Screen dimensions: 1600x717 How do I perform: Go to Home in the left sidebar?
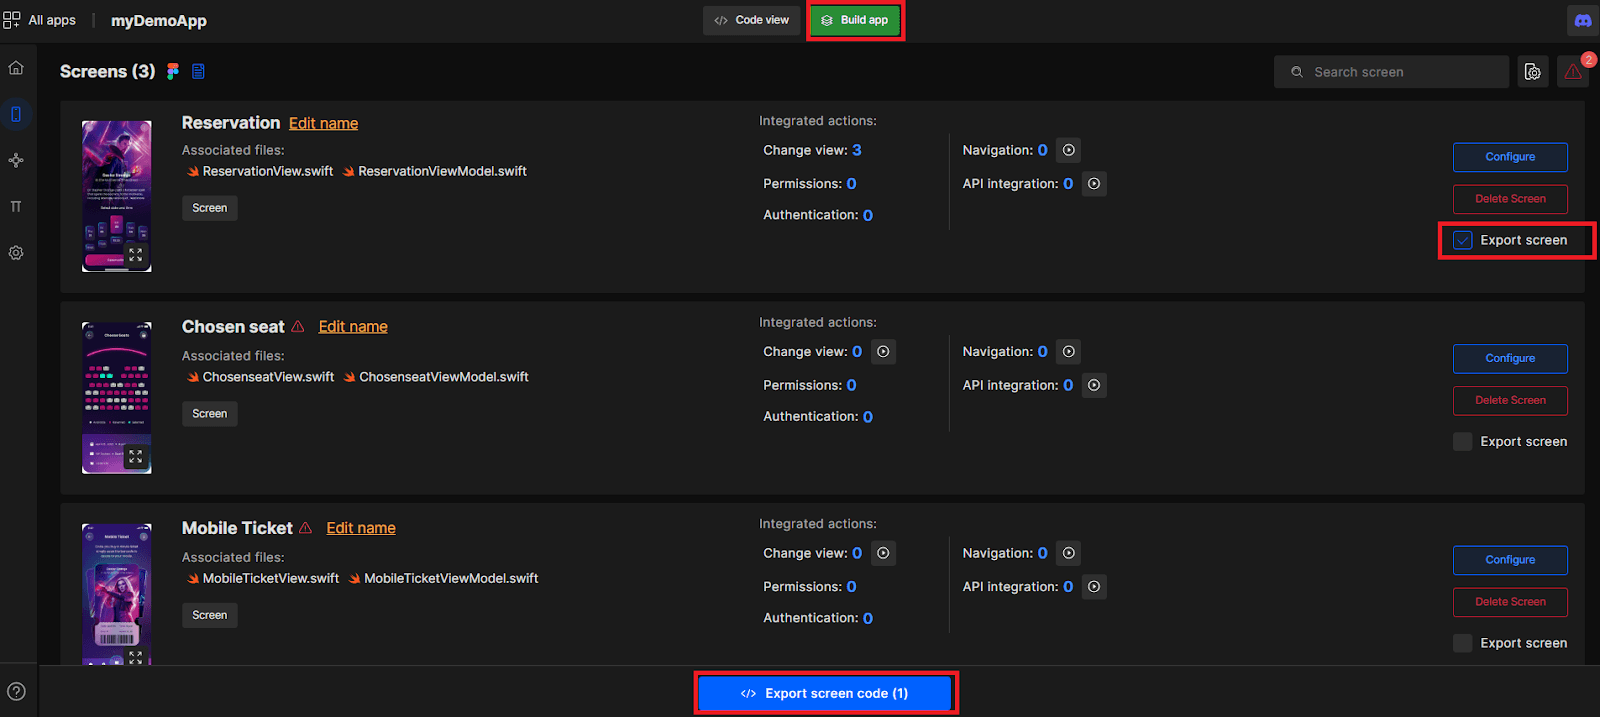(16, 68)
